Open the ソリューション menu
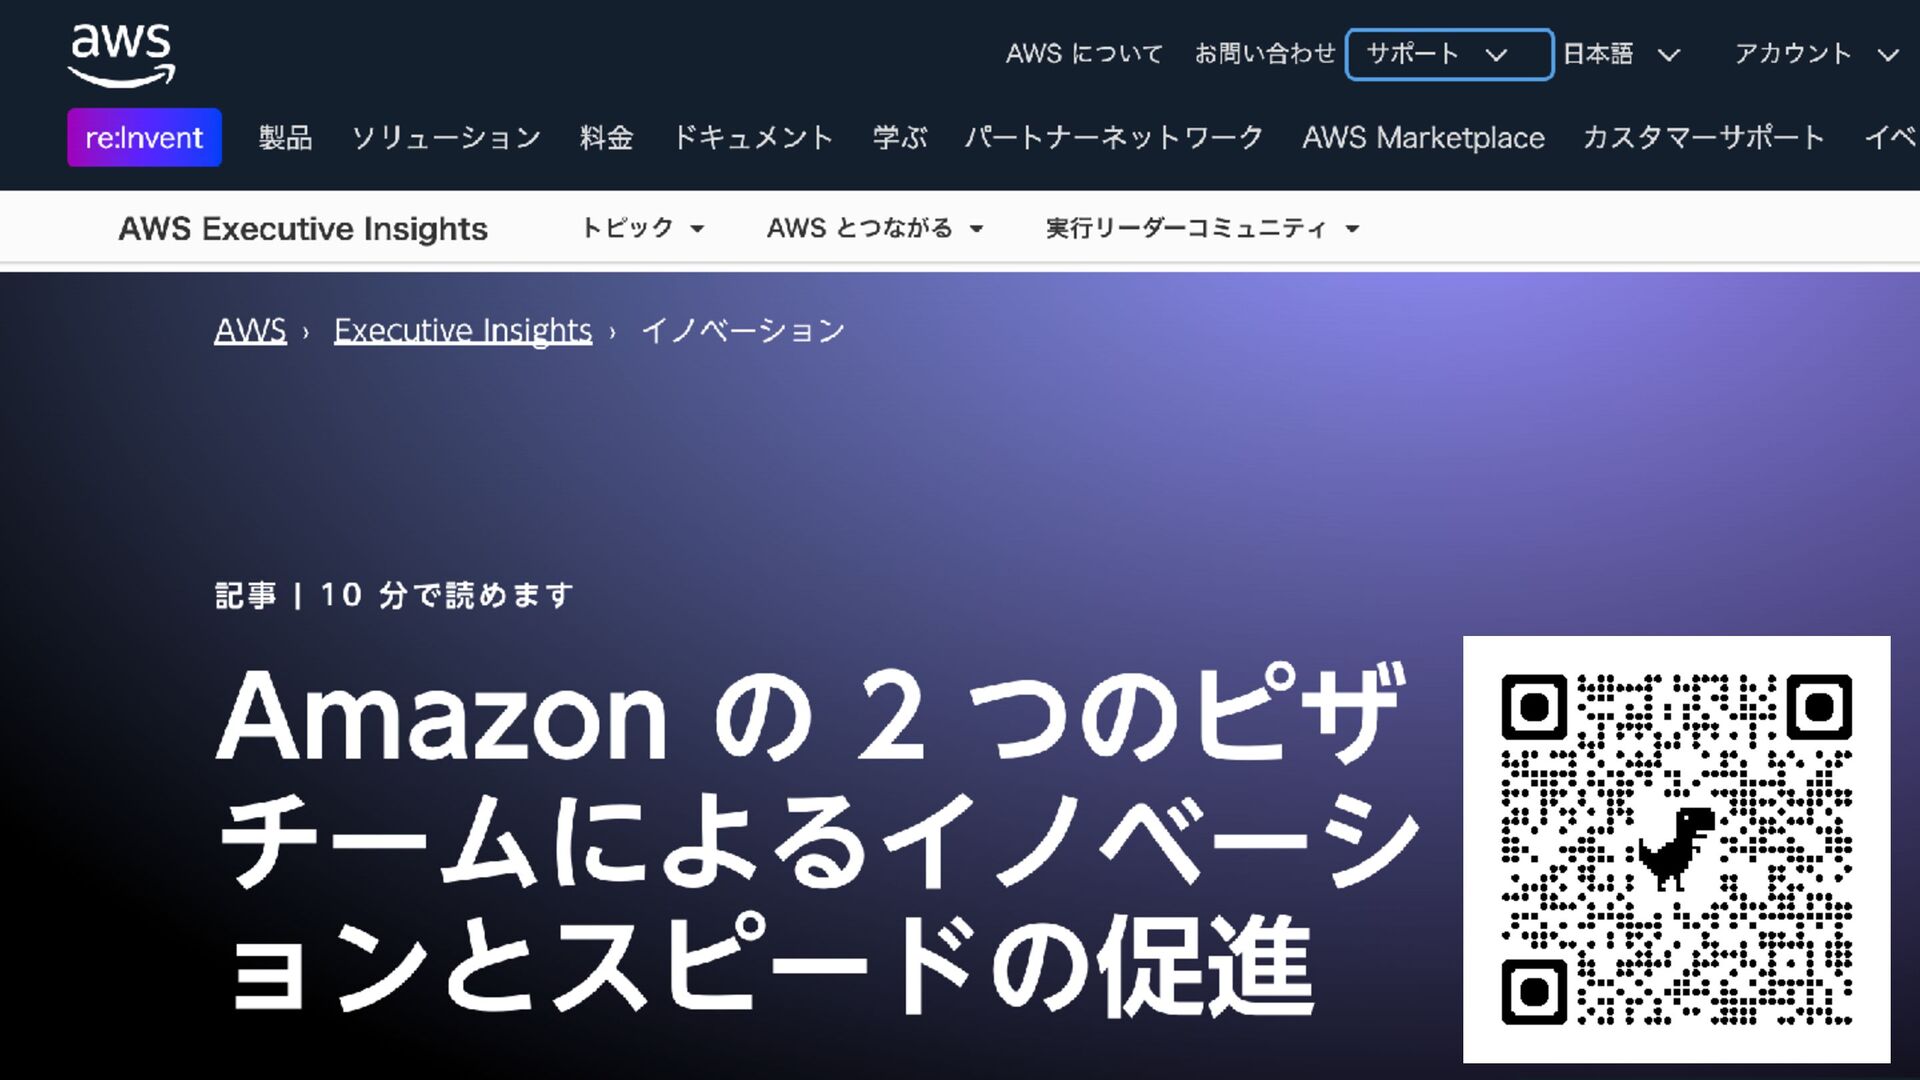Screen dimensions: 1920x1080 tap(446, 137)
